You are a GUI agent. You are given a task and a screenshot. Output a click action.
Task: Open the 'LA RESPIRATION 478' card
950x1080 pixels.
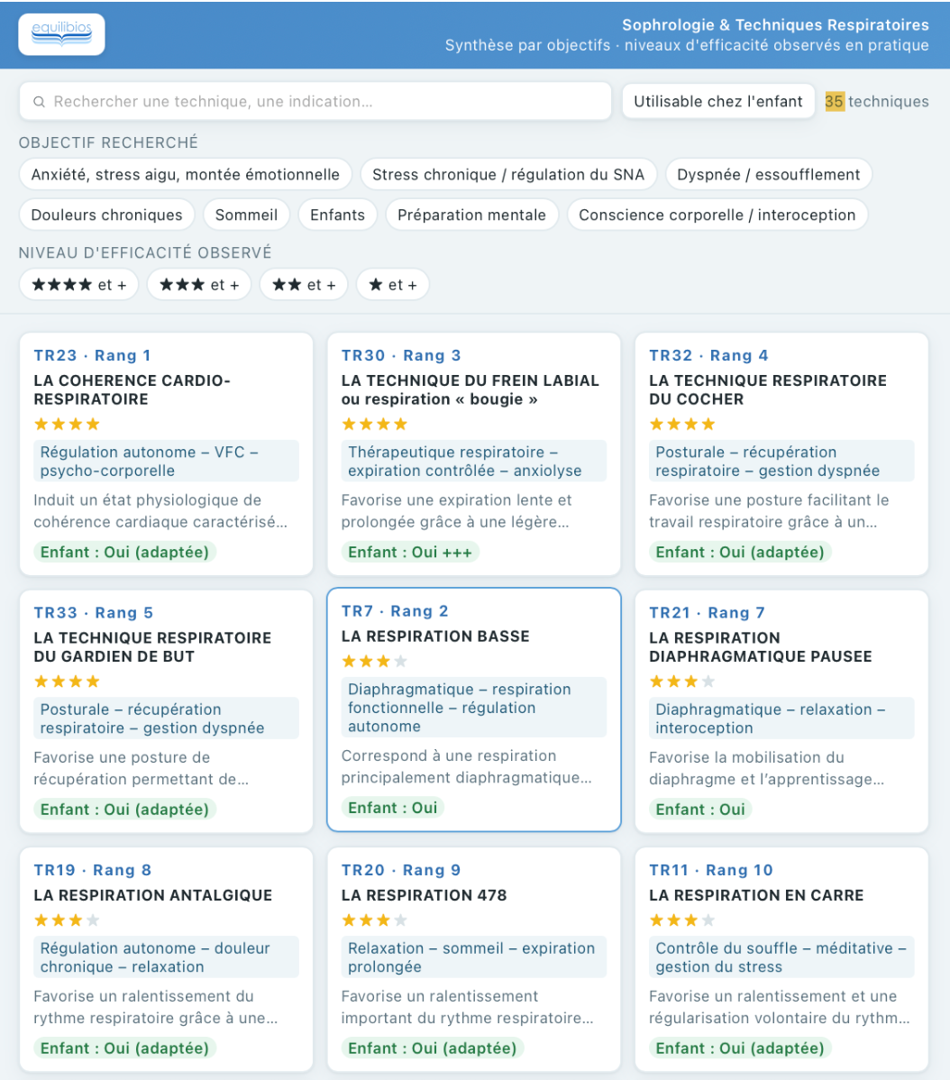point(474,959)
